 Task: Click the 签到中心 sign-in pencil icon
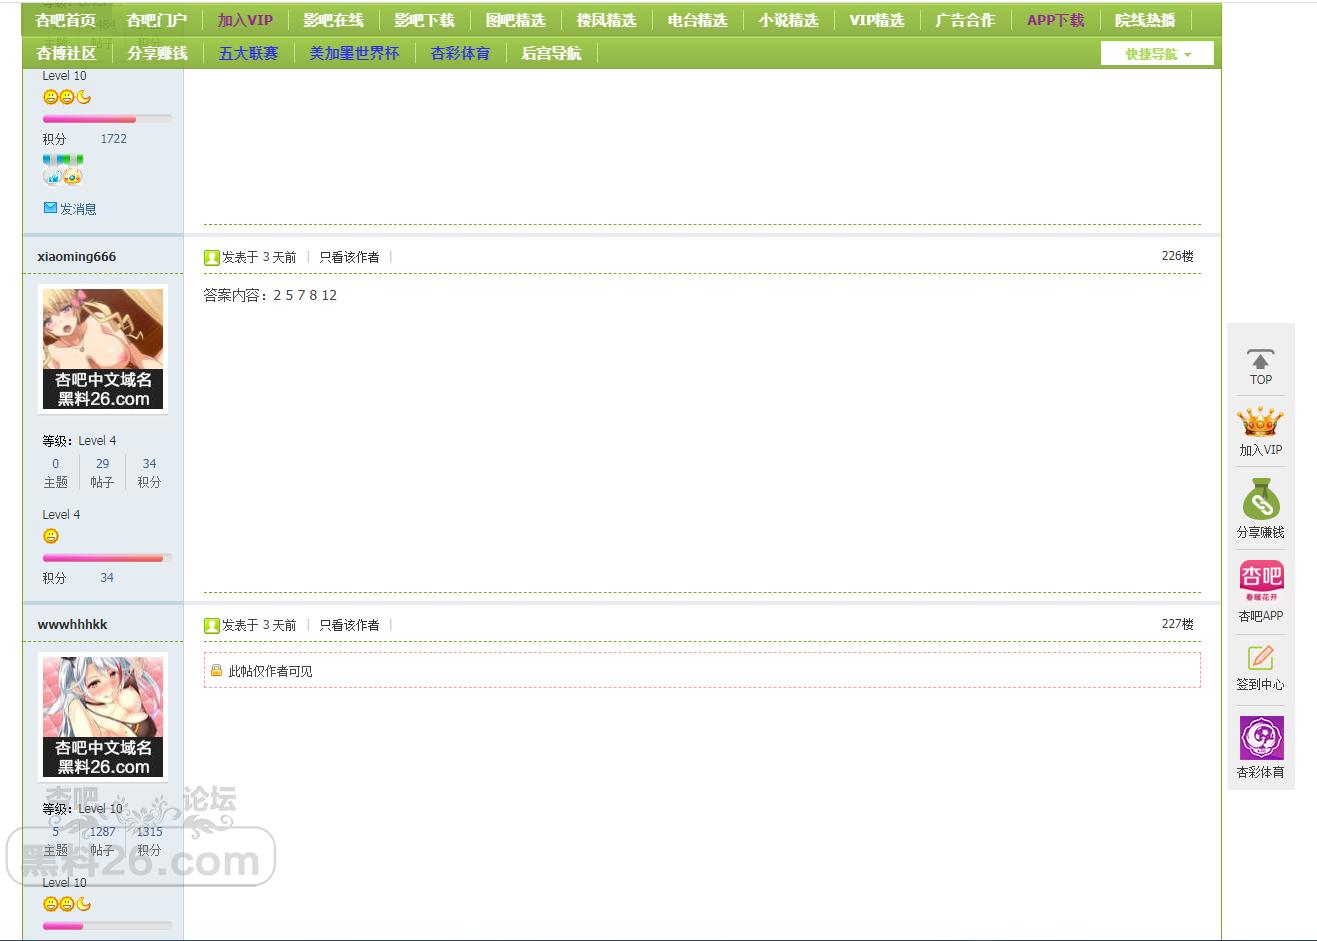click(x=1260, y=657)
